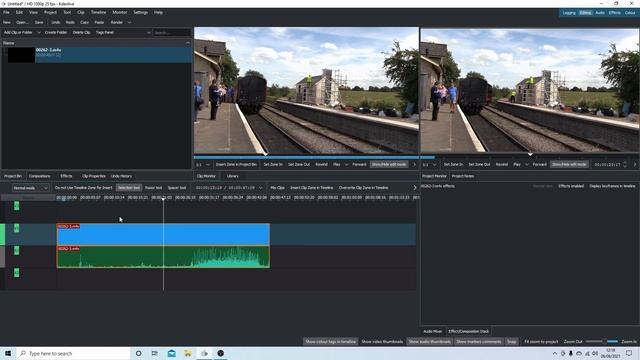This screenshot has width=640, height=360.
Task: Open the Timeline menu
Action: click(98, 12)
